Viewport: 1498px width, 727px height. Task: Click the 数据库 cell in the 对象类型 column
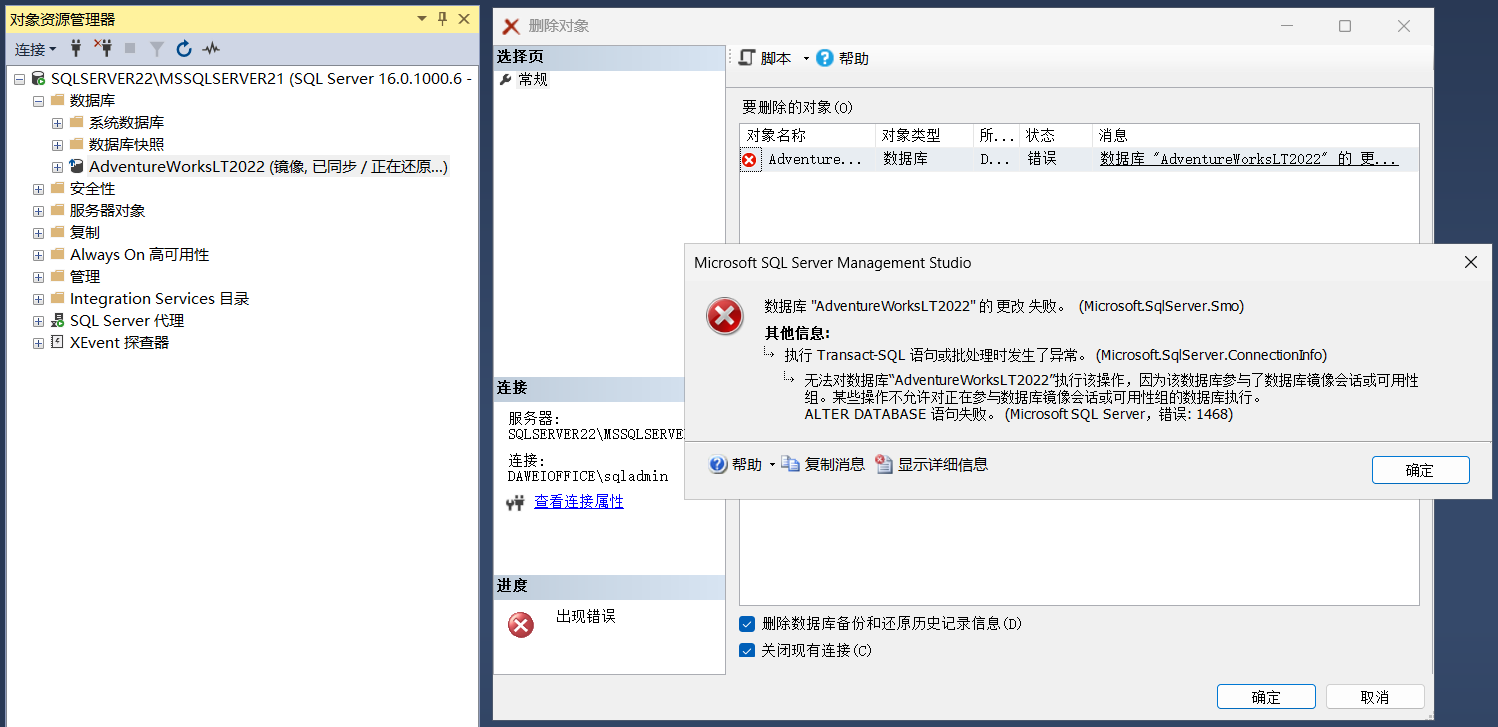pyautogui.click(x=924, y=159)
